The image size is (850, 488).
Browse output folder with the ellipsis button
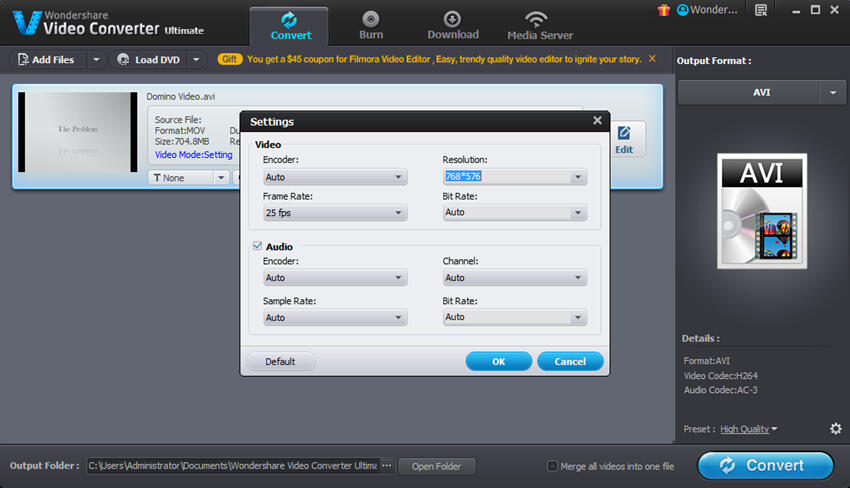(387, 466)
